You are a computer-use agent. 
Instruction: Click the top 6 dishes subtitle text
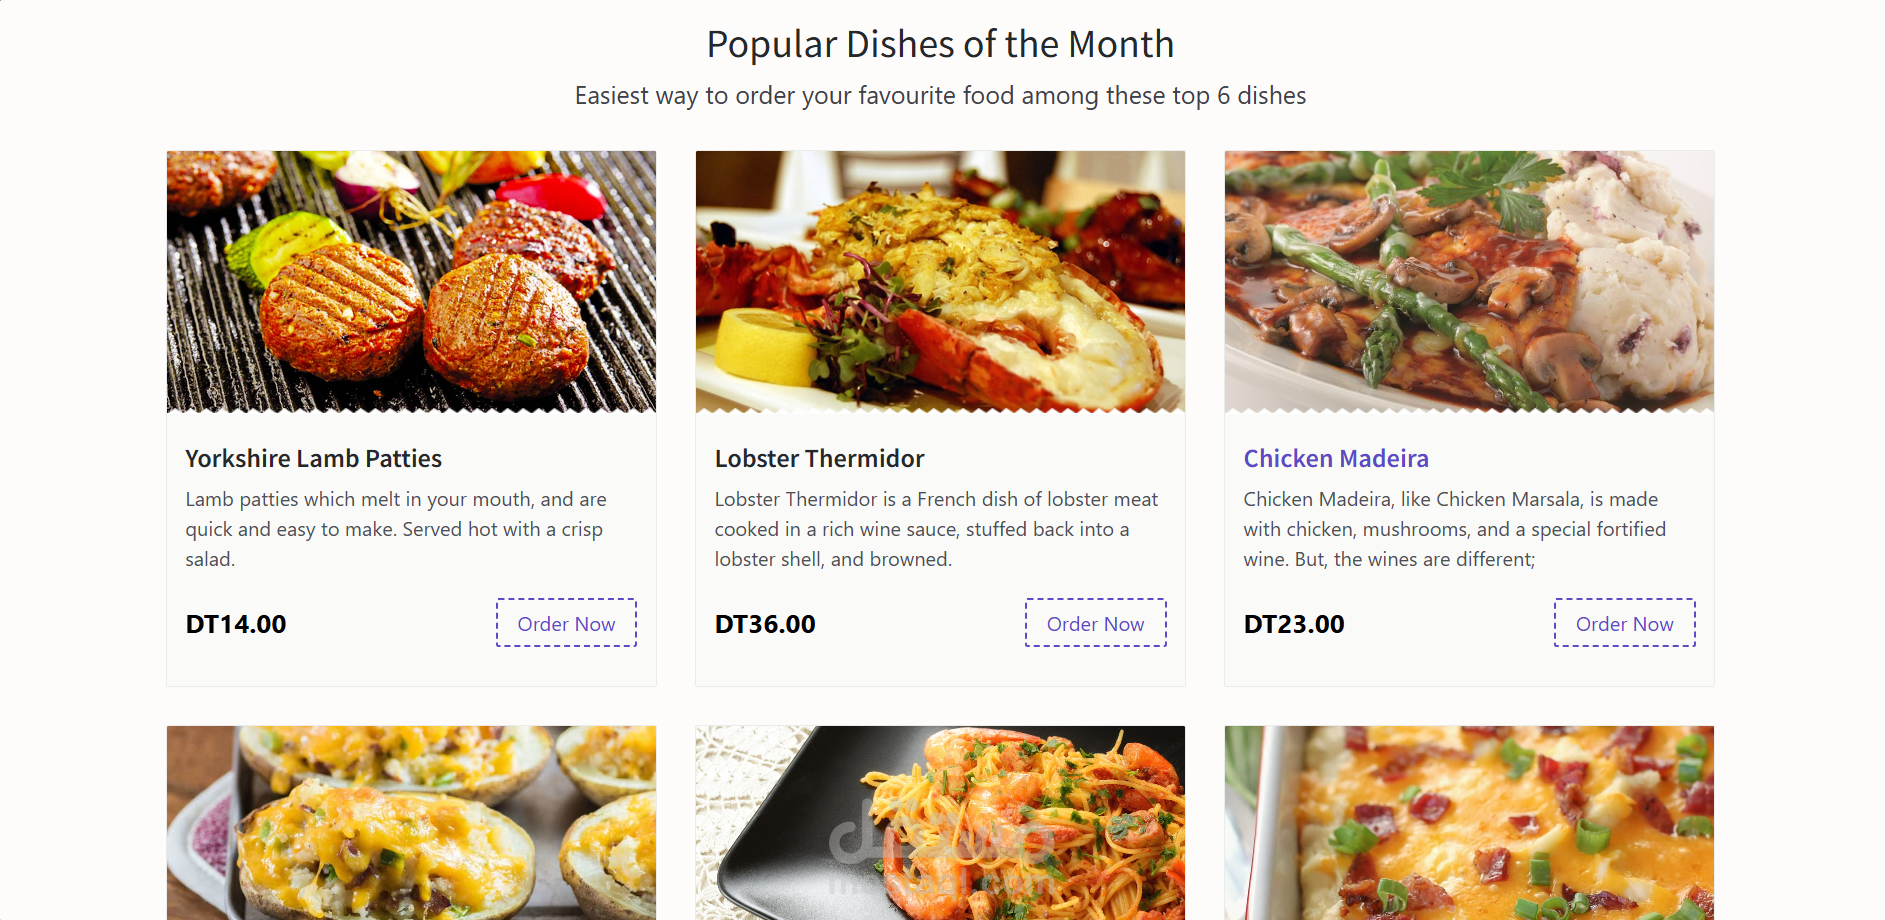[x=940, y=95]
